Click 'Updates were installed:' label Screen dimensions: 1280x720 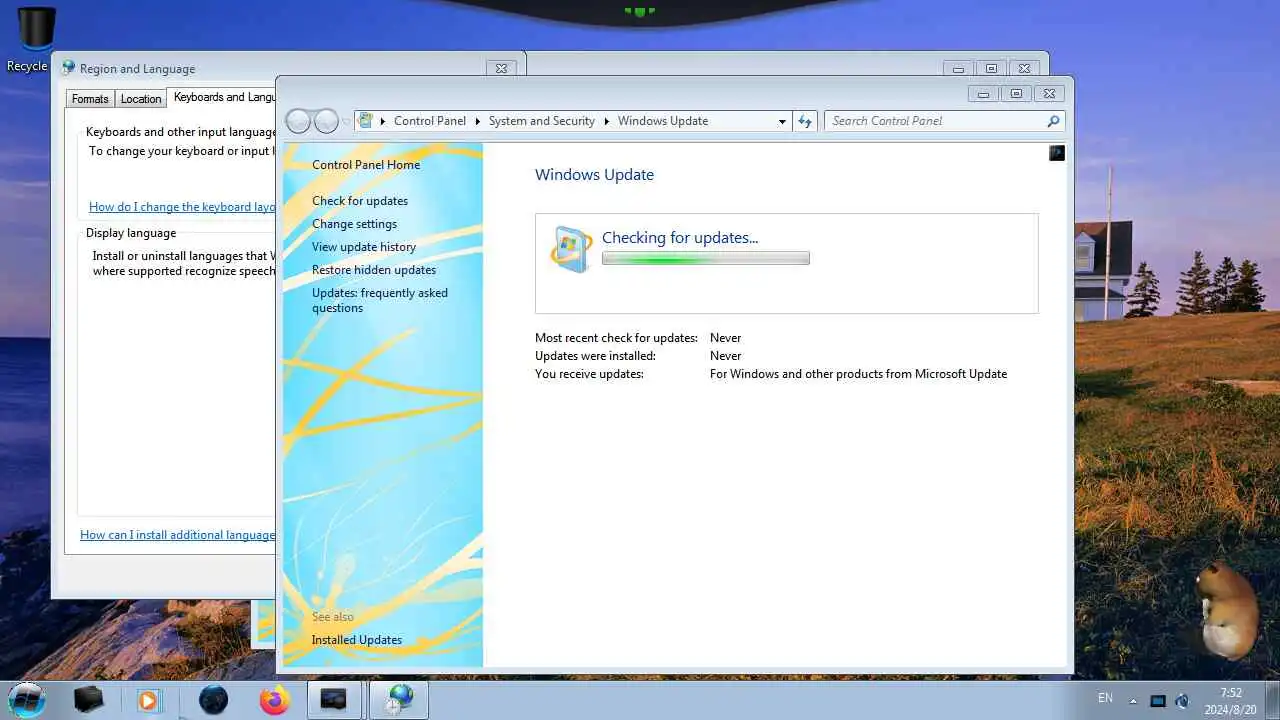tap(595, 356)
